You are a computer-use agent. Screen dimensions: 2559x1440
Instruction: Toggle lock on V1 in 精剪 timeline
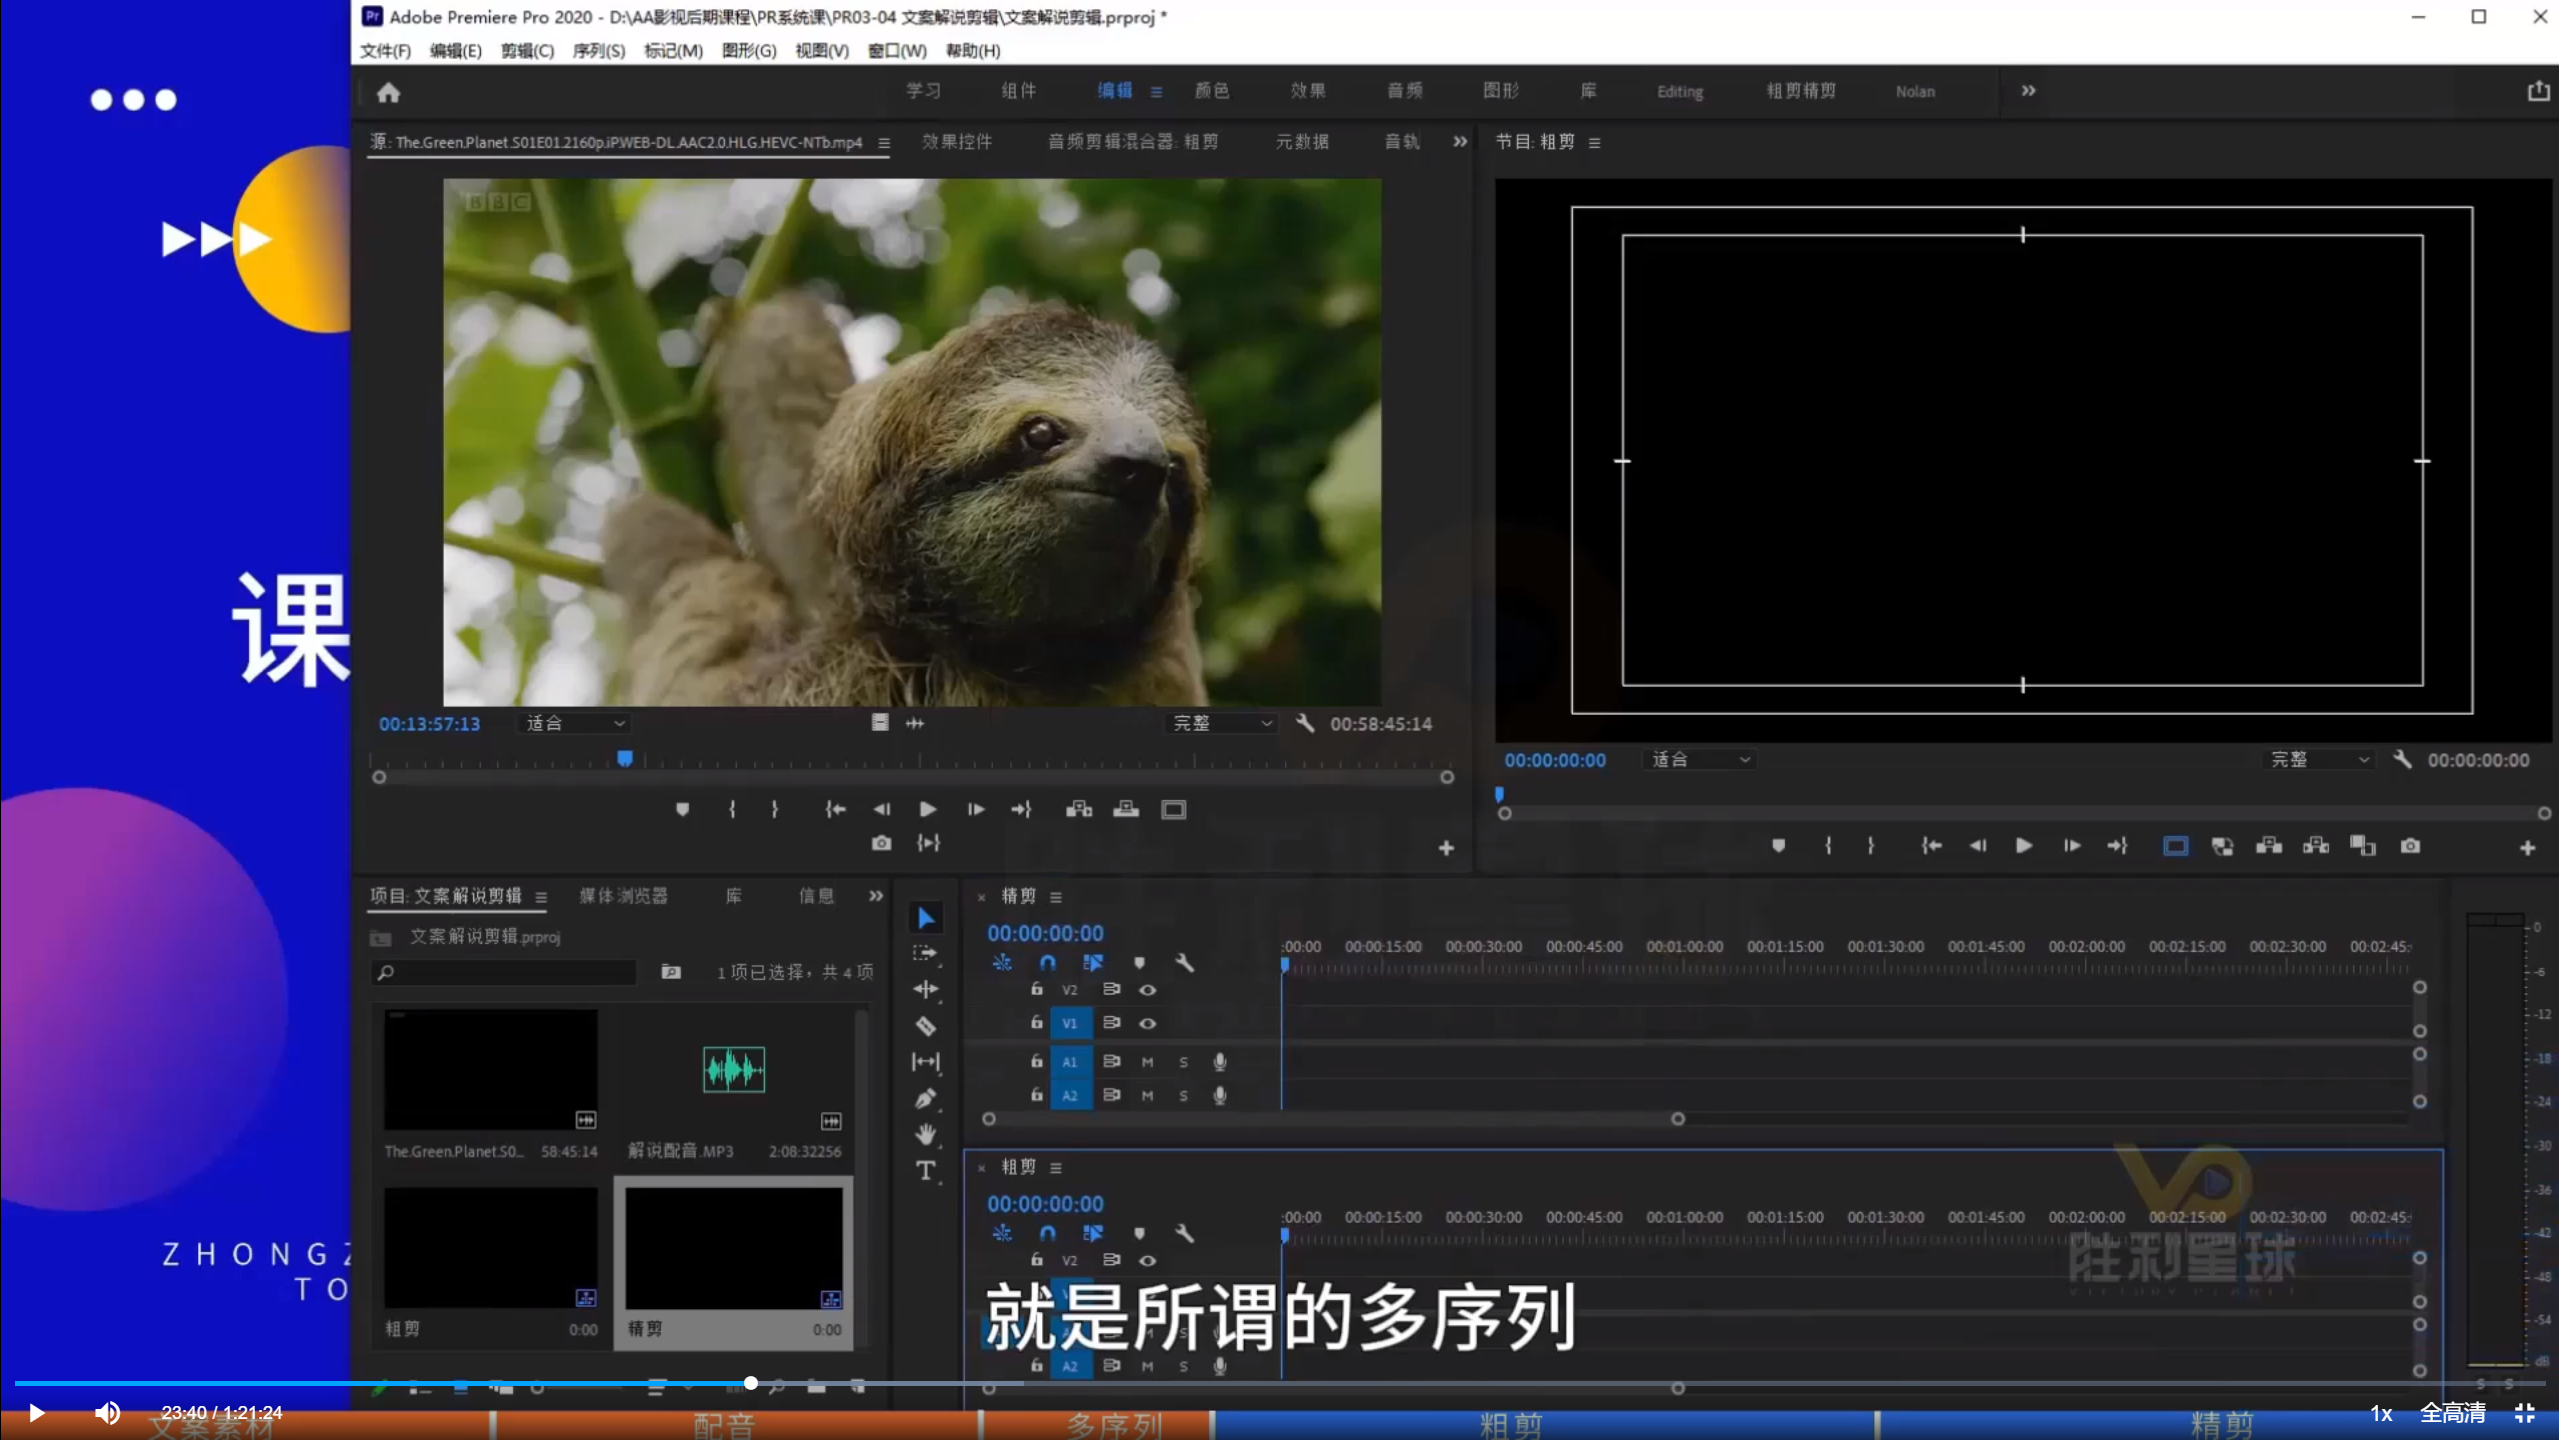[x=1037, y=1023]
